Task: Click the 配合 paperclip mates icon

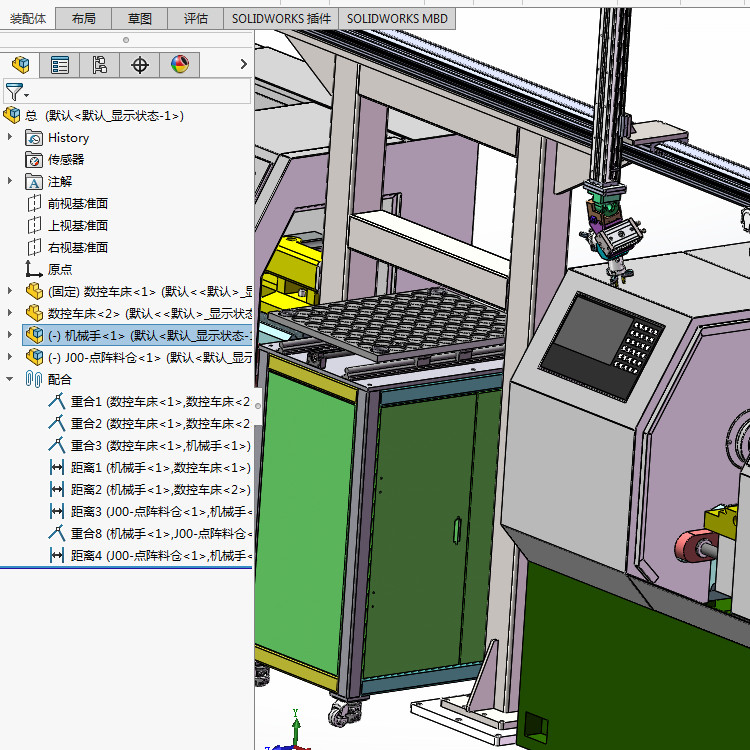Action: (33, 379)
